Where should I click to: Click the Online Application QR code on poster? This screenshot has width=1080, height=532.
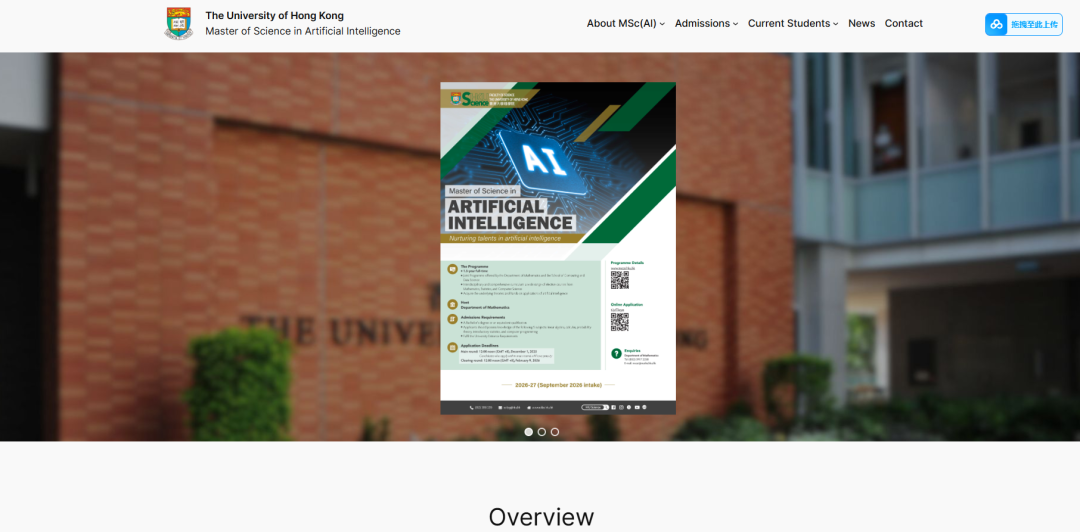coord(620,322)
